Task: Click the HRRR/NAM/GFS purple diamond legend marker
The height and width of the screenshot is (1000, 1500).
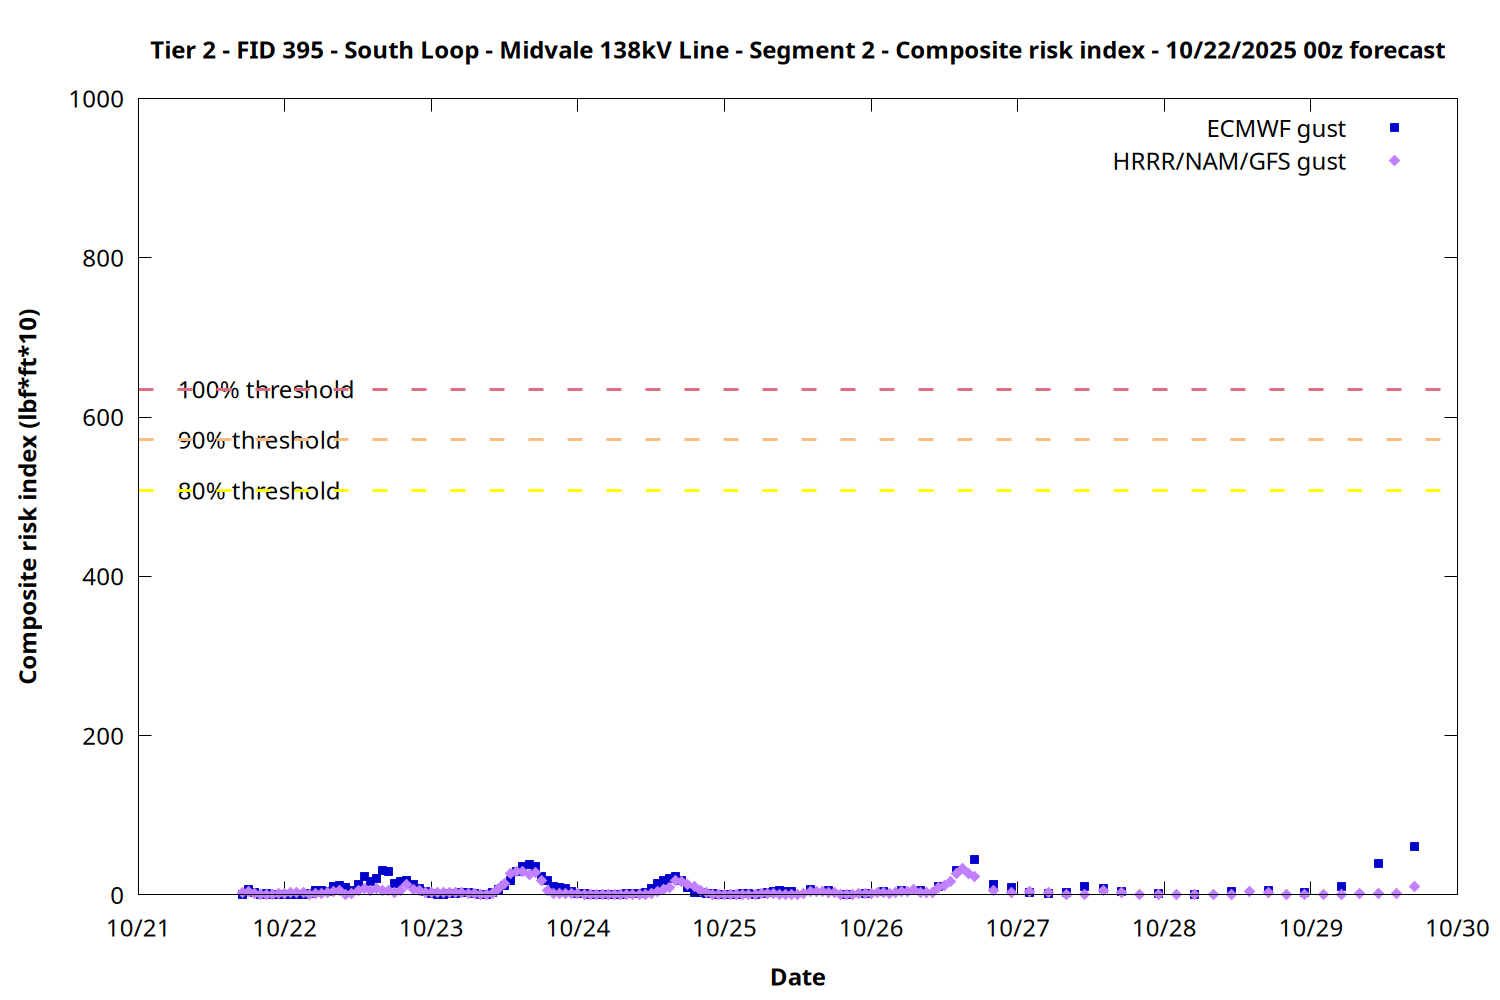Action: [x=1394, y=161]
